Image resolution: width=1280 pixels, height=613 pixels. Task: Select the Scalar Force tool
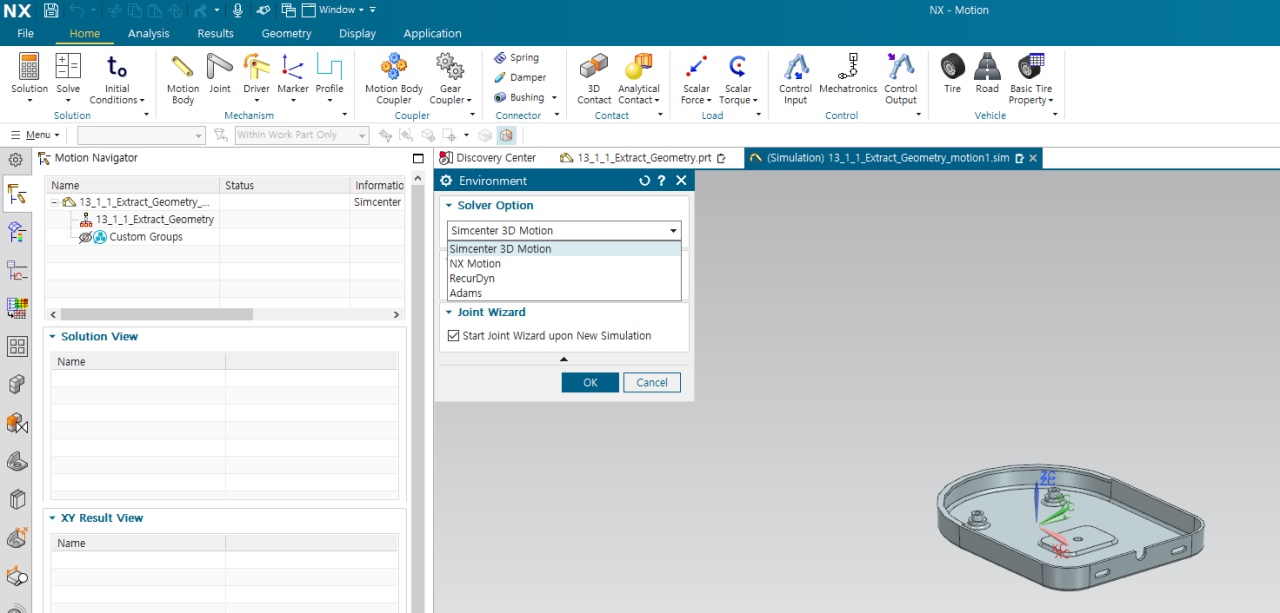[x=696, y=68]
